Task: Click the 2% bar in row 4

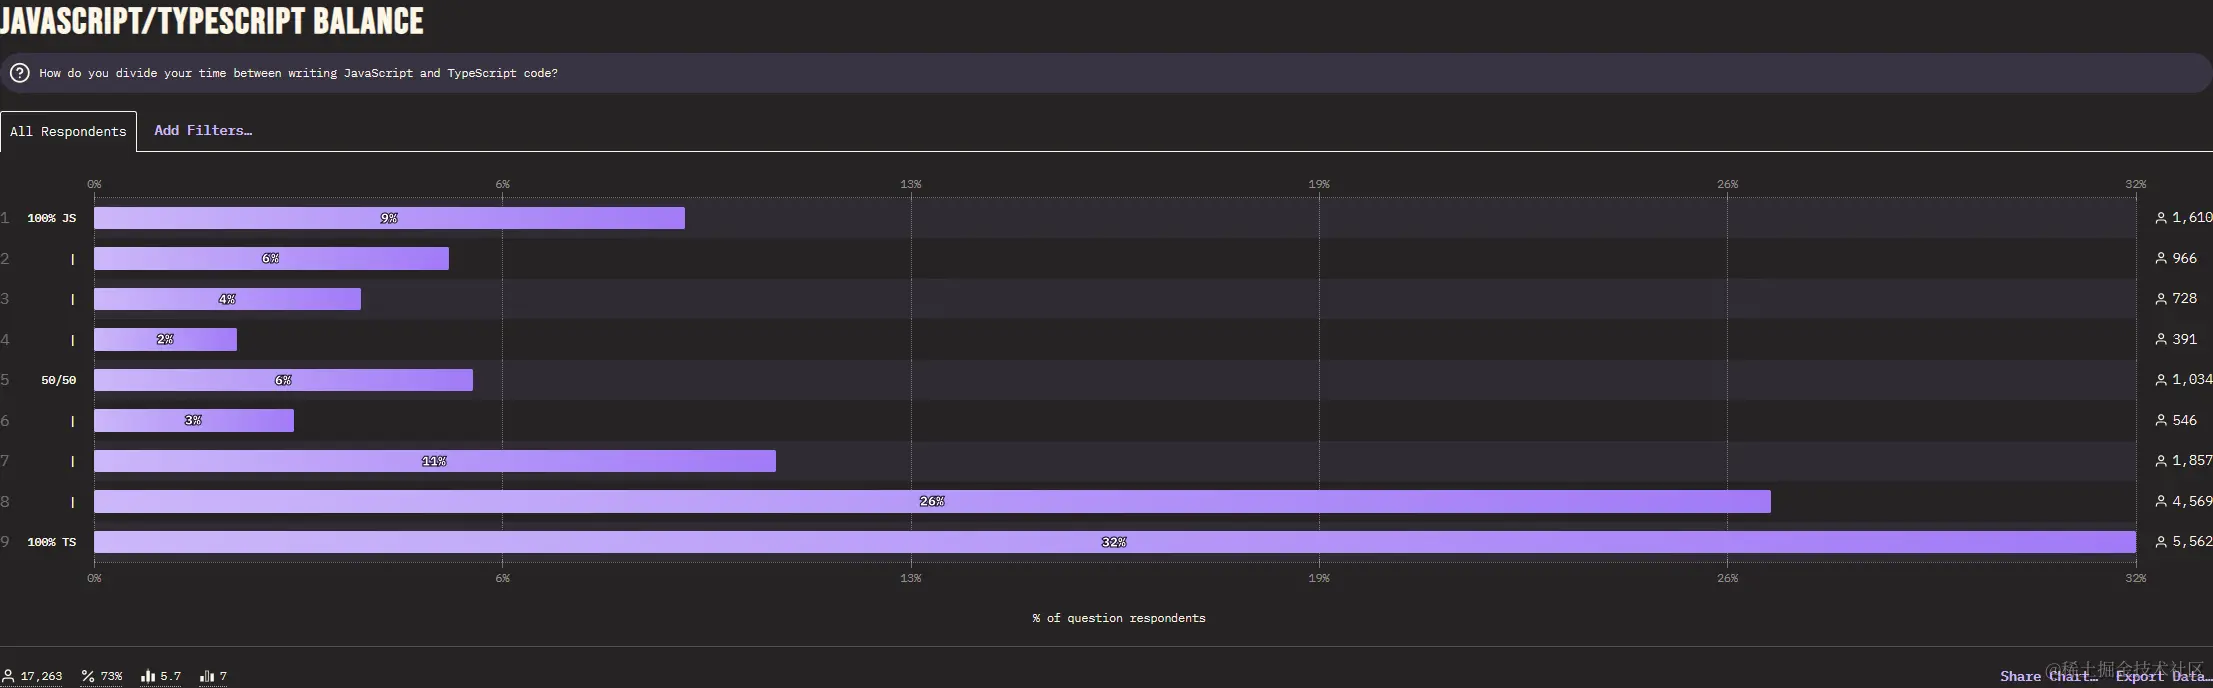Action: (x=165, y=340)
